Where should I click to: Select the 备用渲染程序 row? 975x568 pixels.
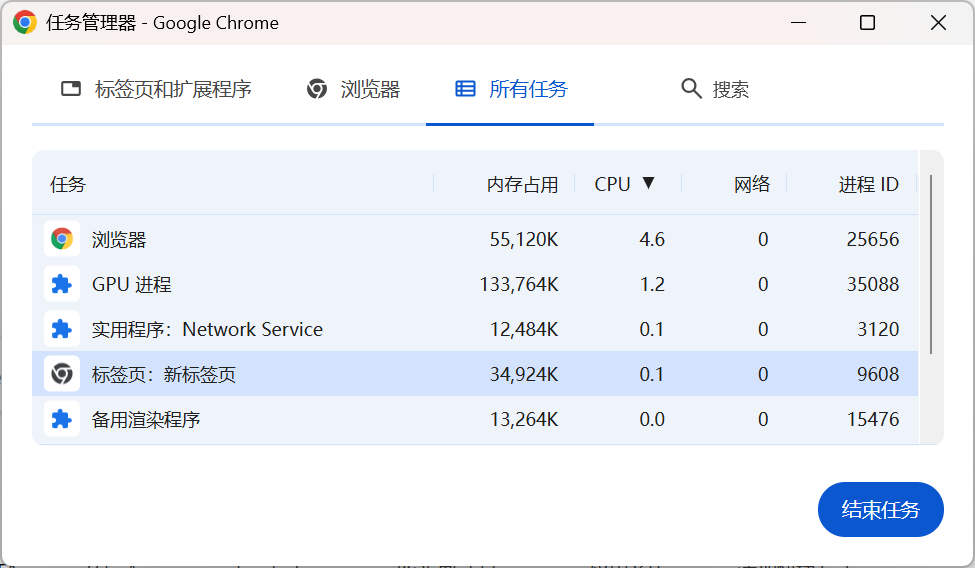pyautogui.click(x=475, y=419)
